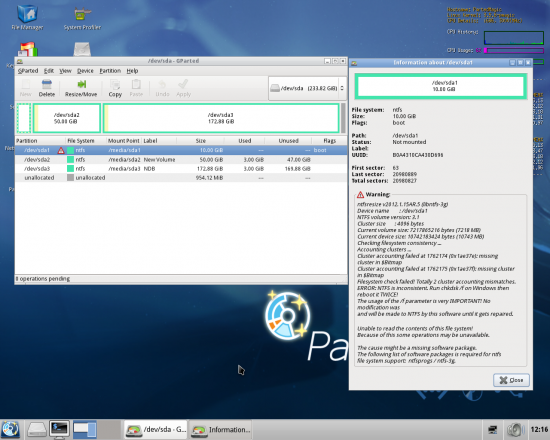Select the small sda1 block in disk graphic
Image resolution: width=550 pixels, height=440 pixels.
[24, 118]
